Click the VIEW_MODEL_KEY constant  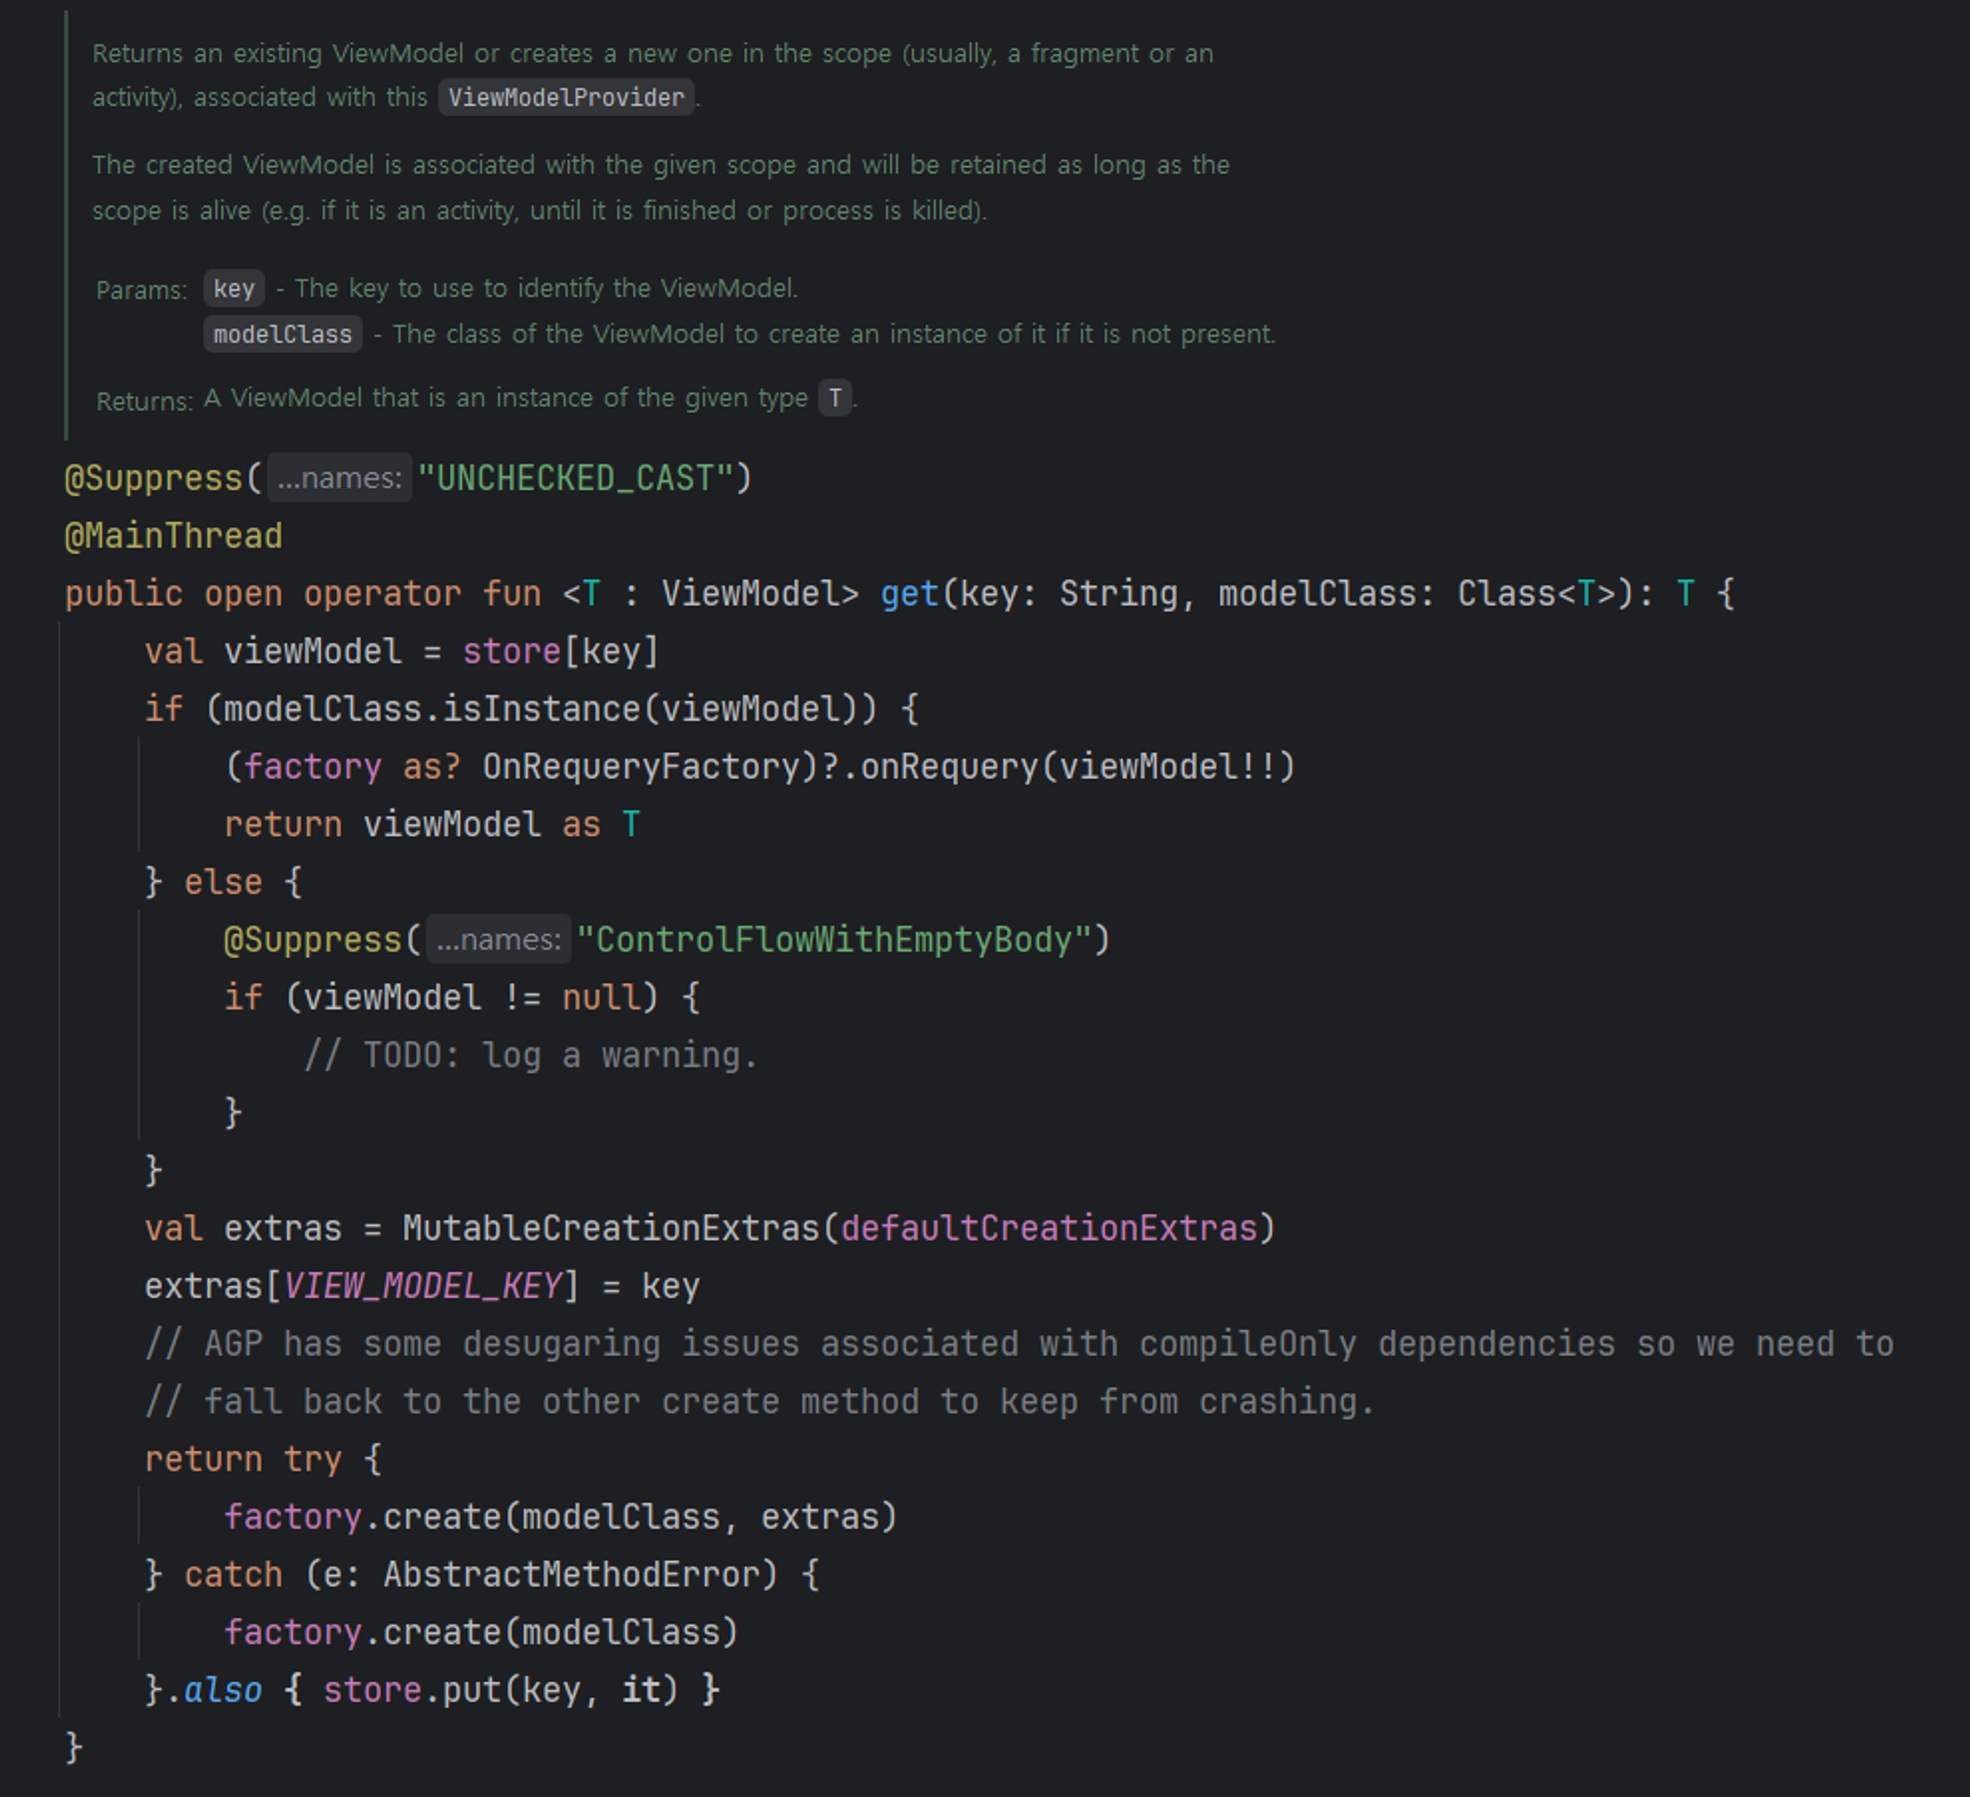pos(422,1286)
